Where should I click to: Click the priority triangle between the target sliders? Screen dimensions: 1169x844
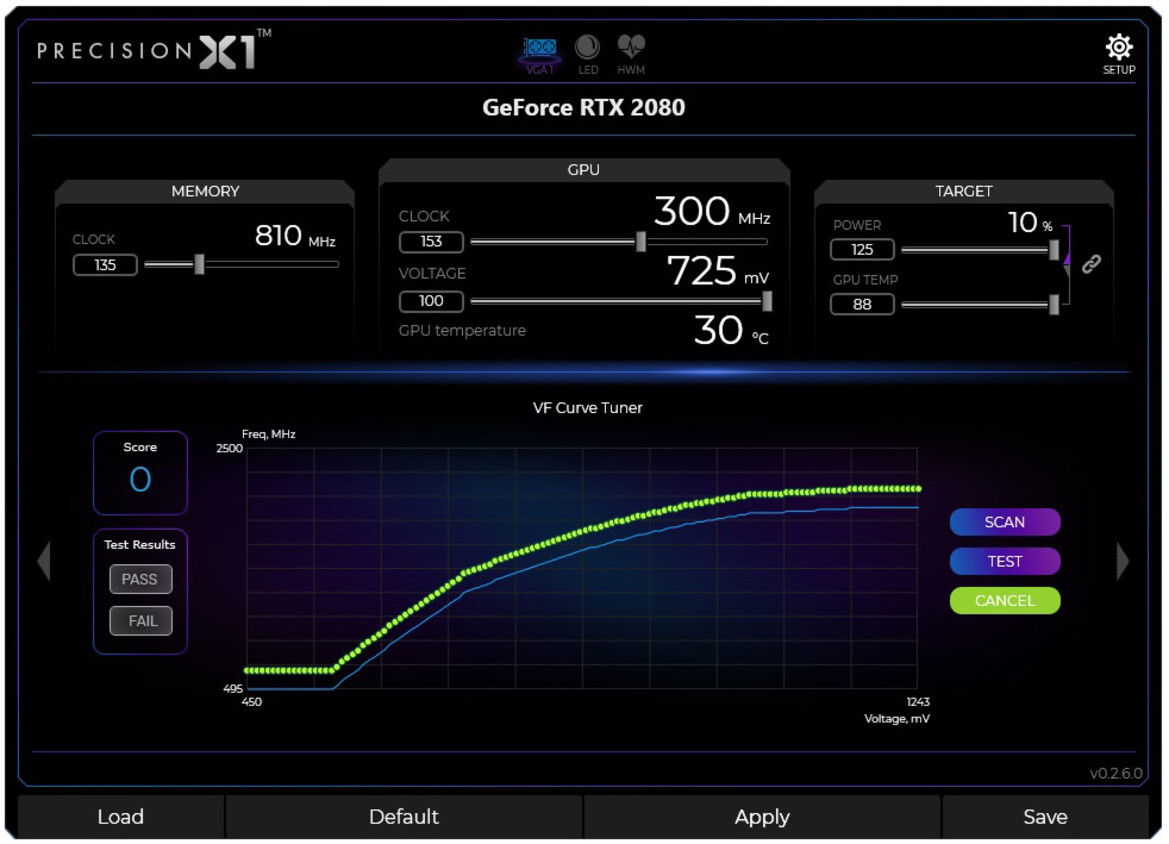coord(1068,258)
